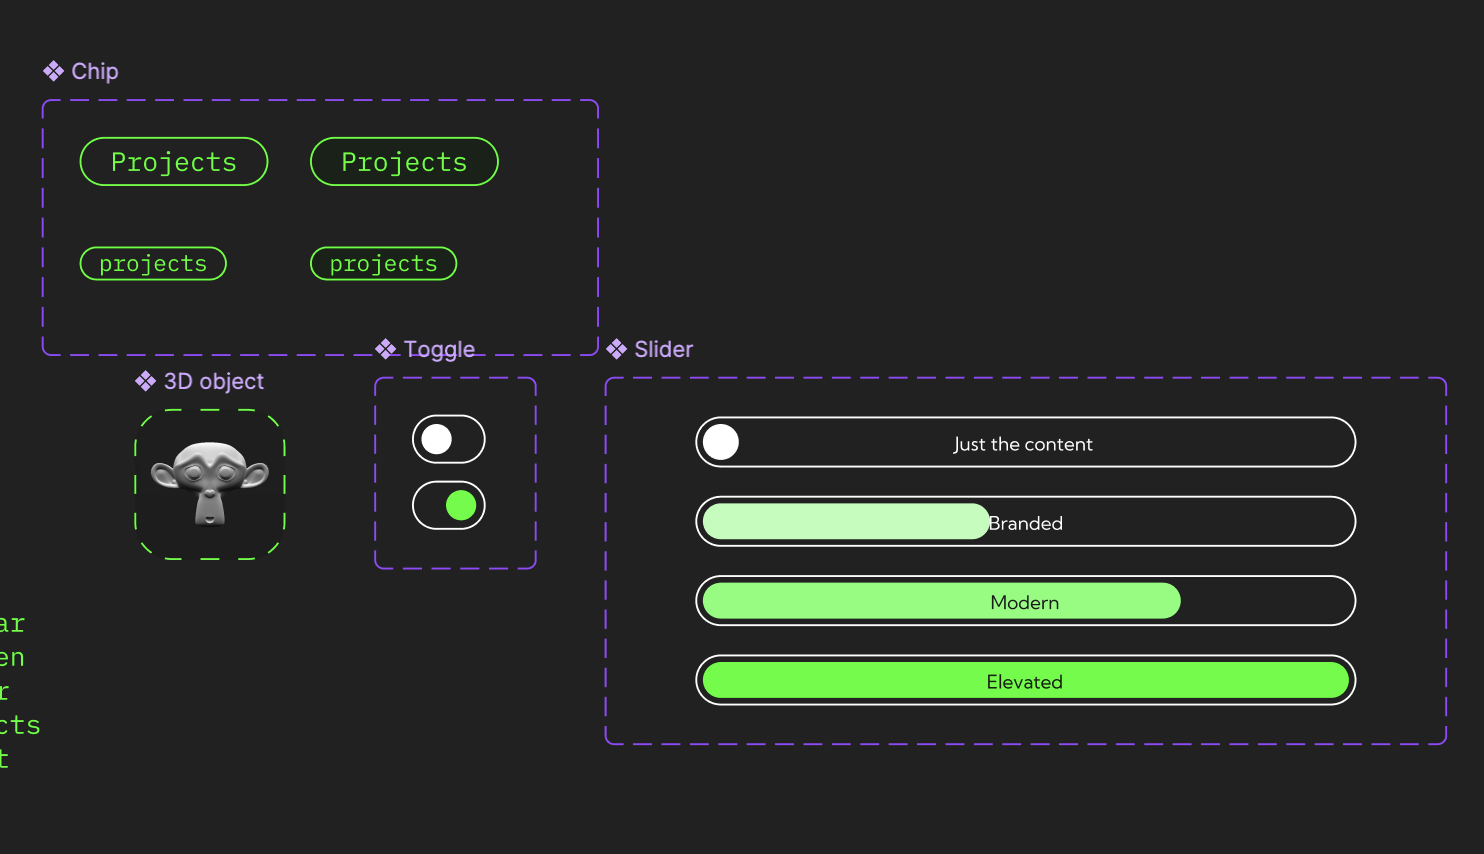
Task: Click the Branded slider's light green fill
Action: [845, 522]
